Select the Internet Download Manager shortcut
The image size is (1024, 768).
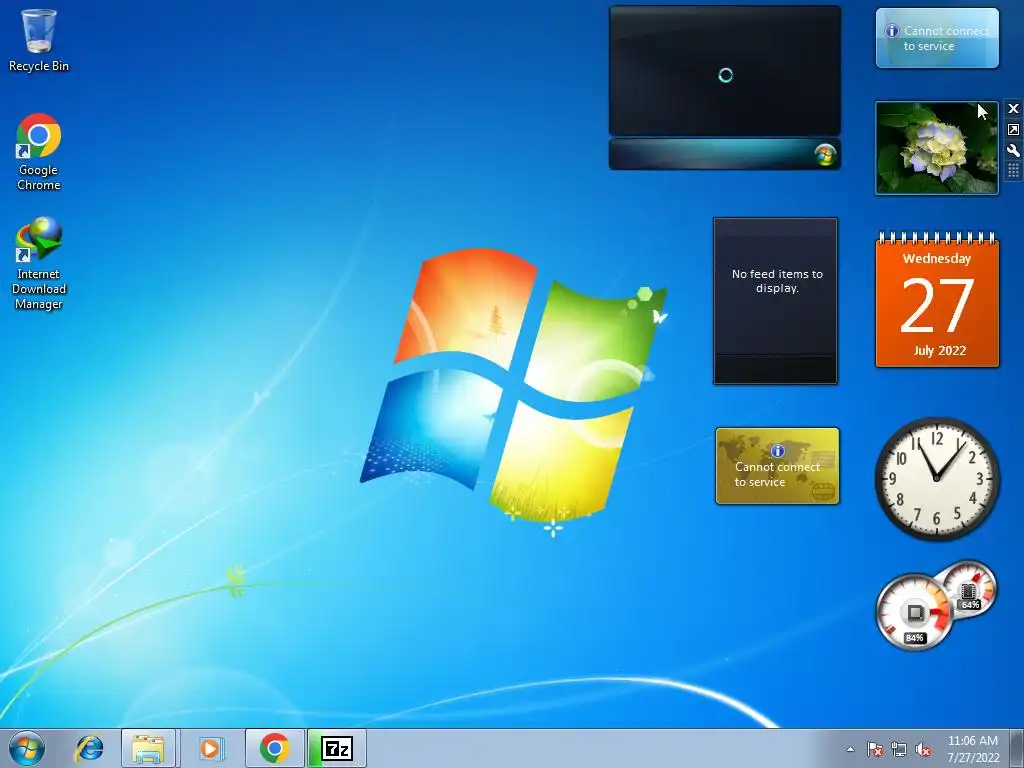click(39, 263)
